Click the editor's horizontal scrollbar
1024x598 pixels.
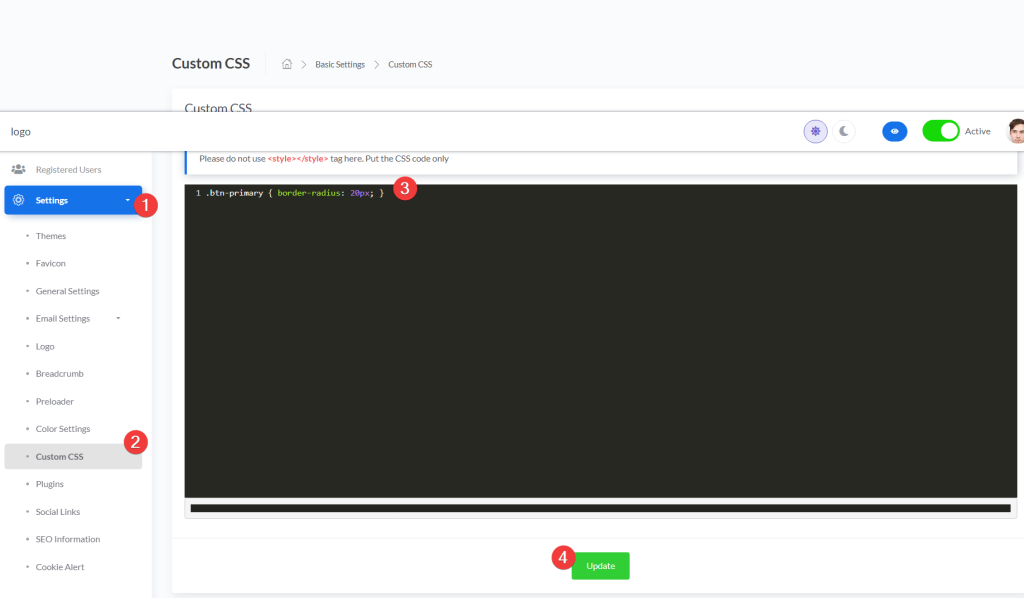pos(600,508)
